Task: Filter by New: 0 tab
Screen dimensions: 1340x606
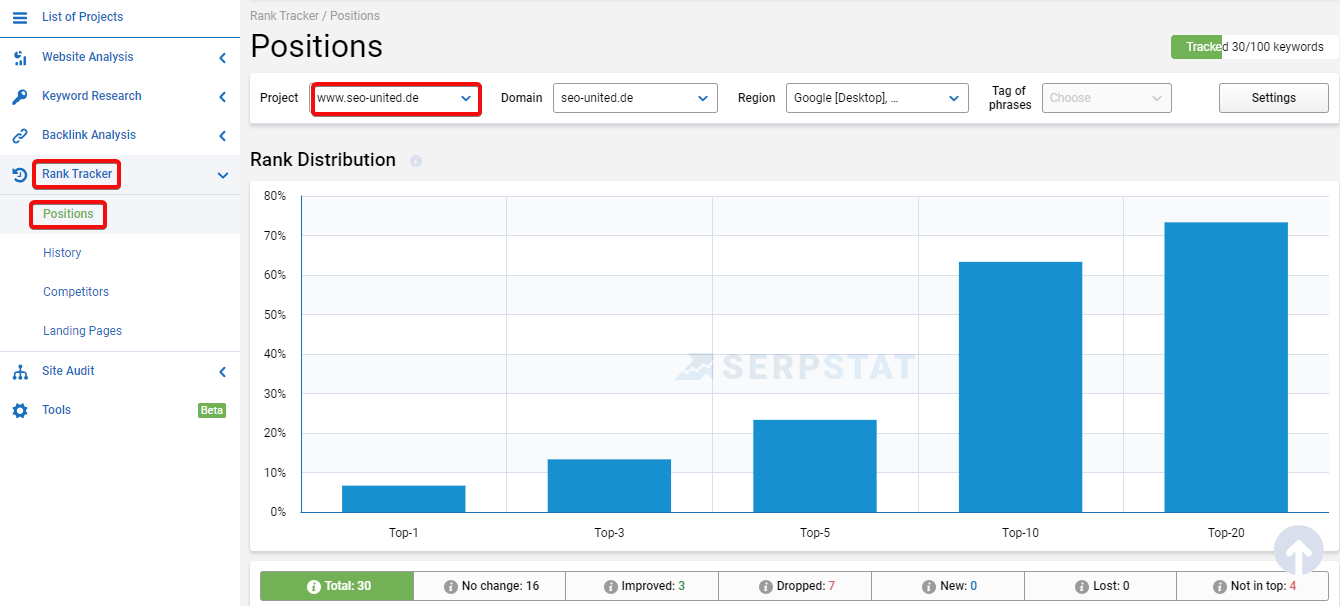Action: pos(948,586)
